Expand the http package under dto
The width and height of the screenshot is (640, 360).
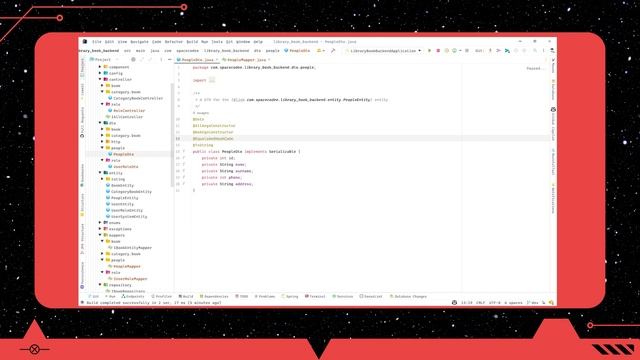pyautogui.click(x=102, y=142)
